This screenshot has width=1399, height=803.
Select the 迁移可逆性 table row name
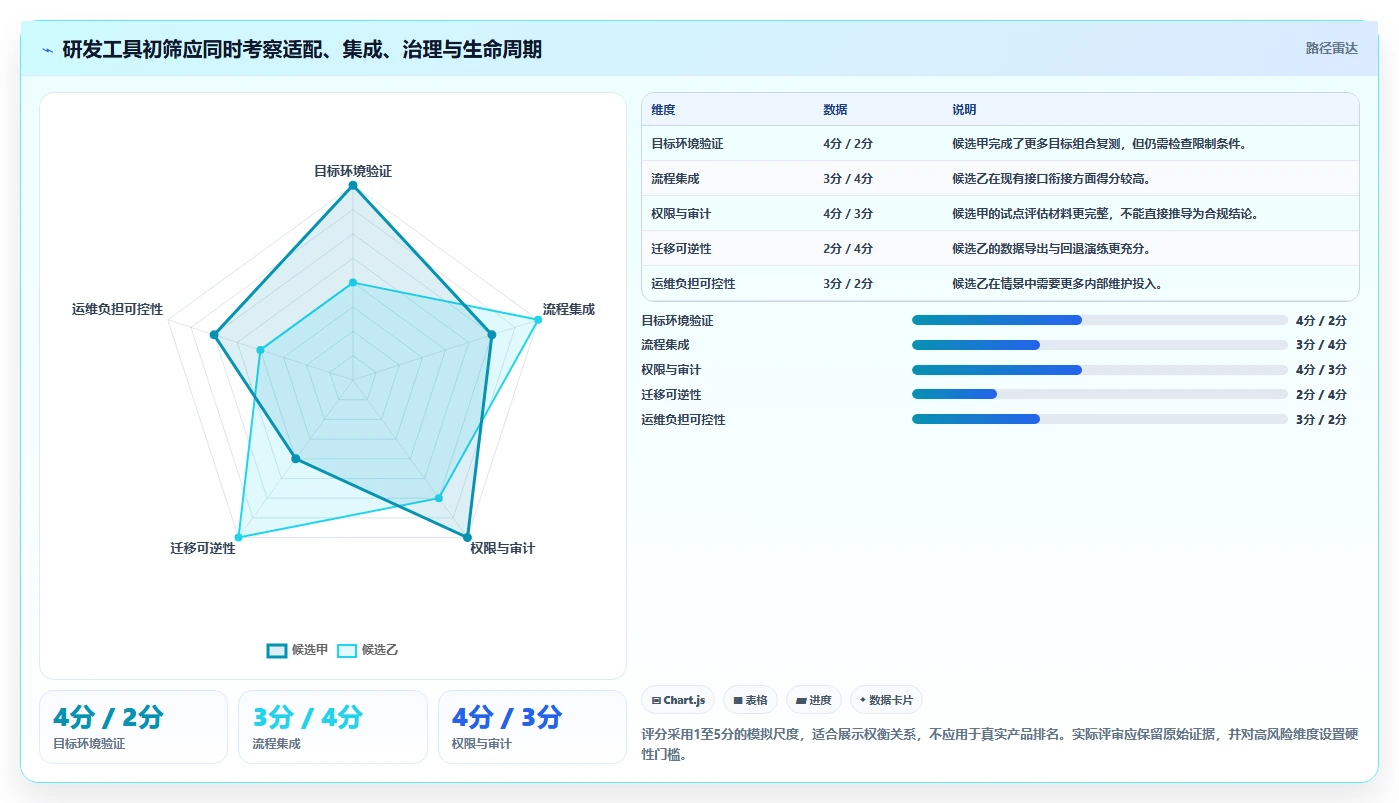pos(681,249)
